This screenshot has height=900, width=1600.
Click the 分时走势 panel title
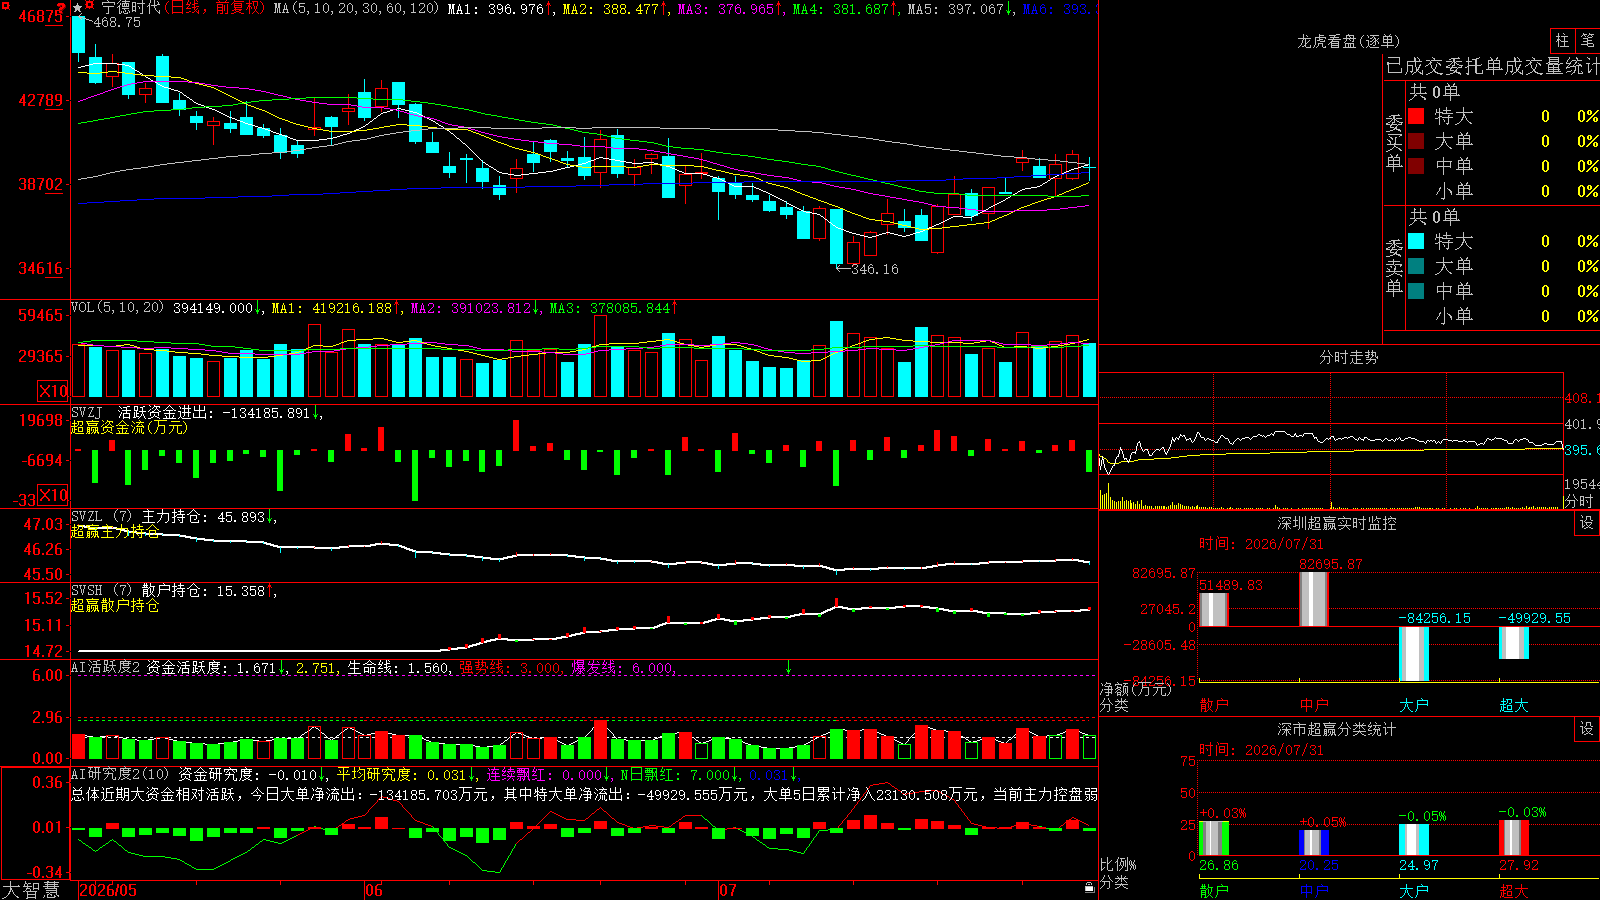[x=1348, y=357]
